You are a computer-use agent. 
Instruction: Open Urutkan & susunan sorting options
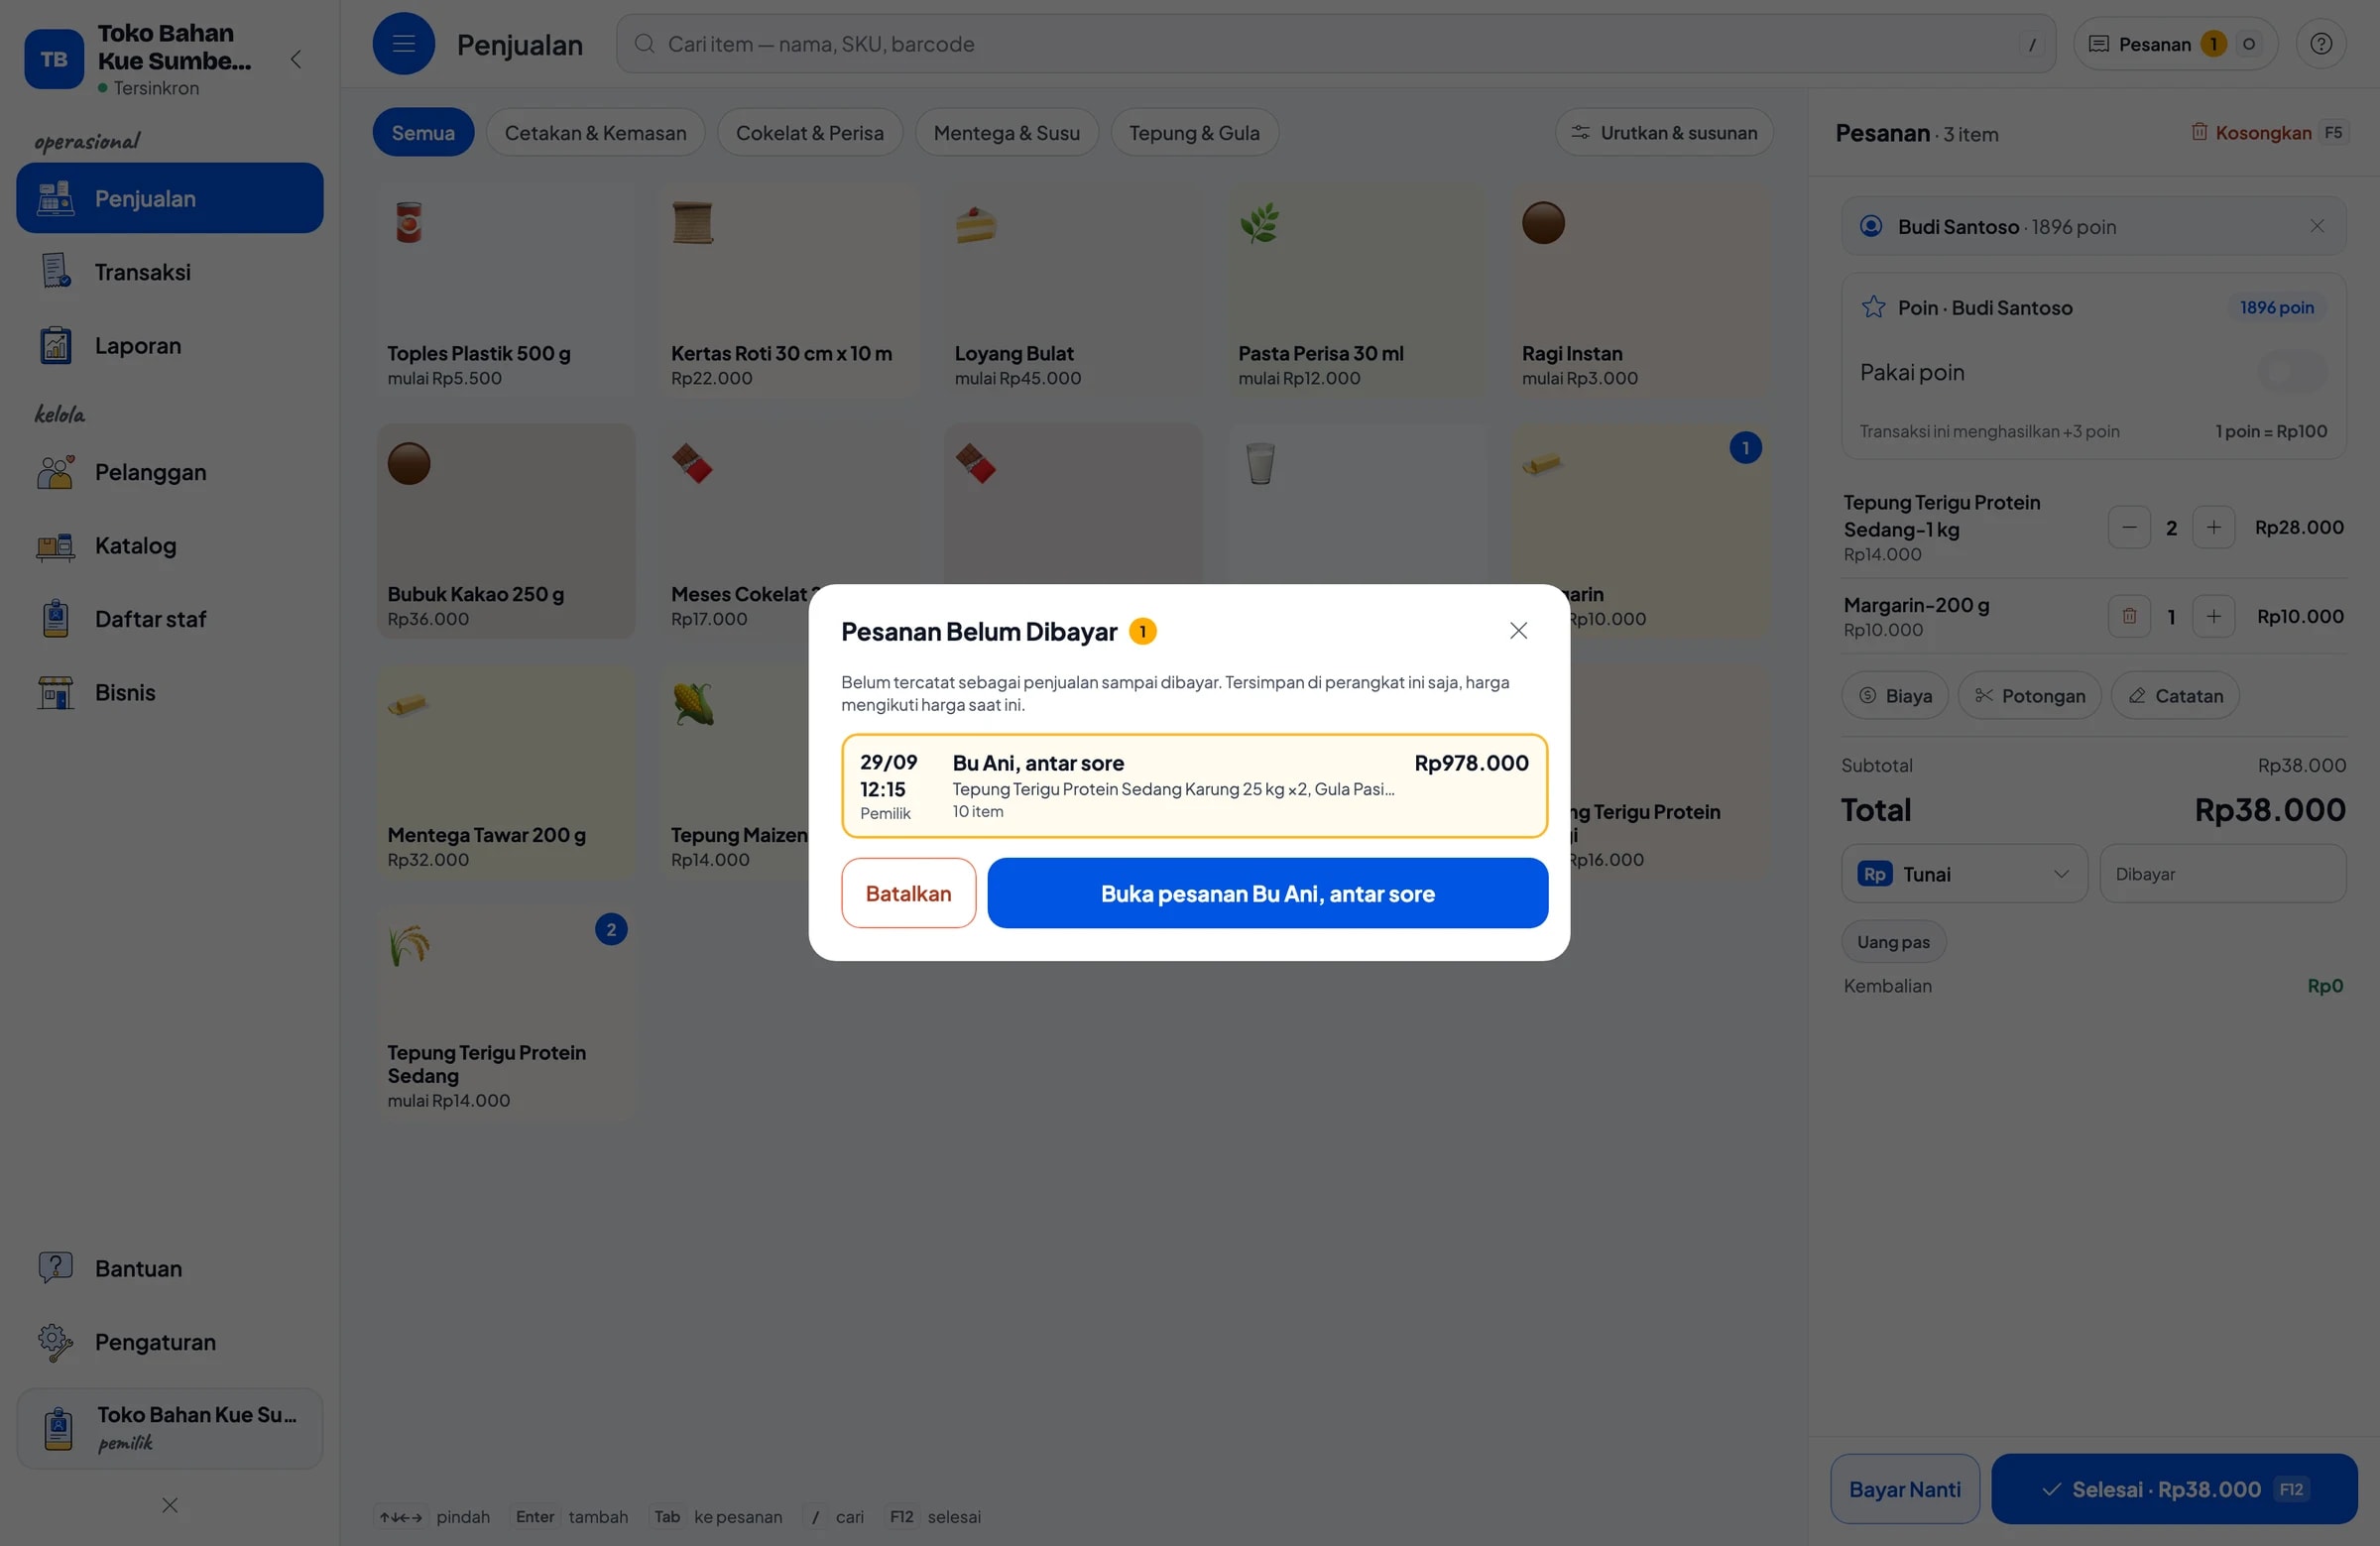tap(1663, 132)
